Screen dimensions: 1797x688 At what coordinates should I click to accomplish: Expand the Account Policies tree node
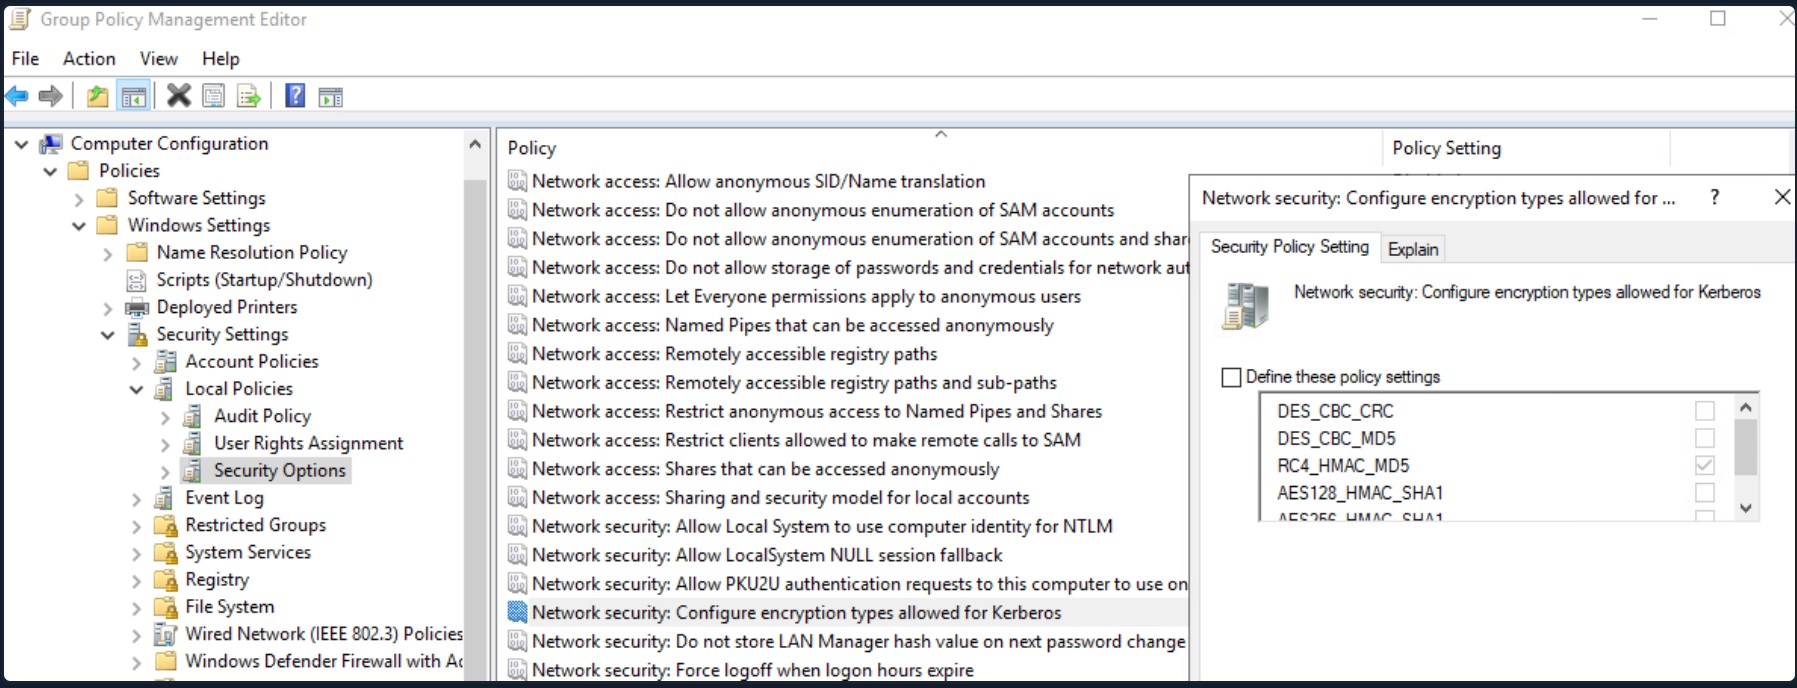(x=137, y=362)
